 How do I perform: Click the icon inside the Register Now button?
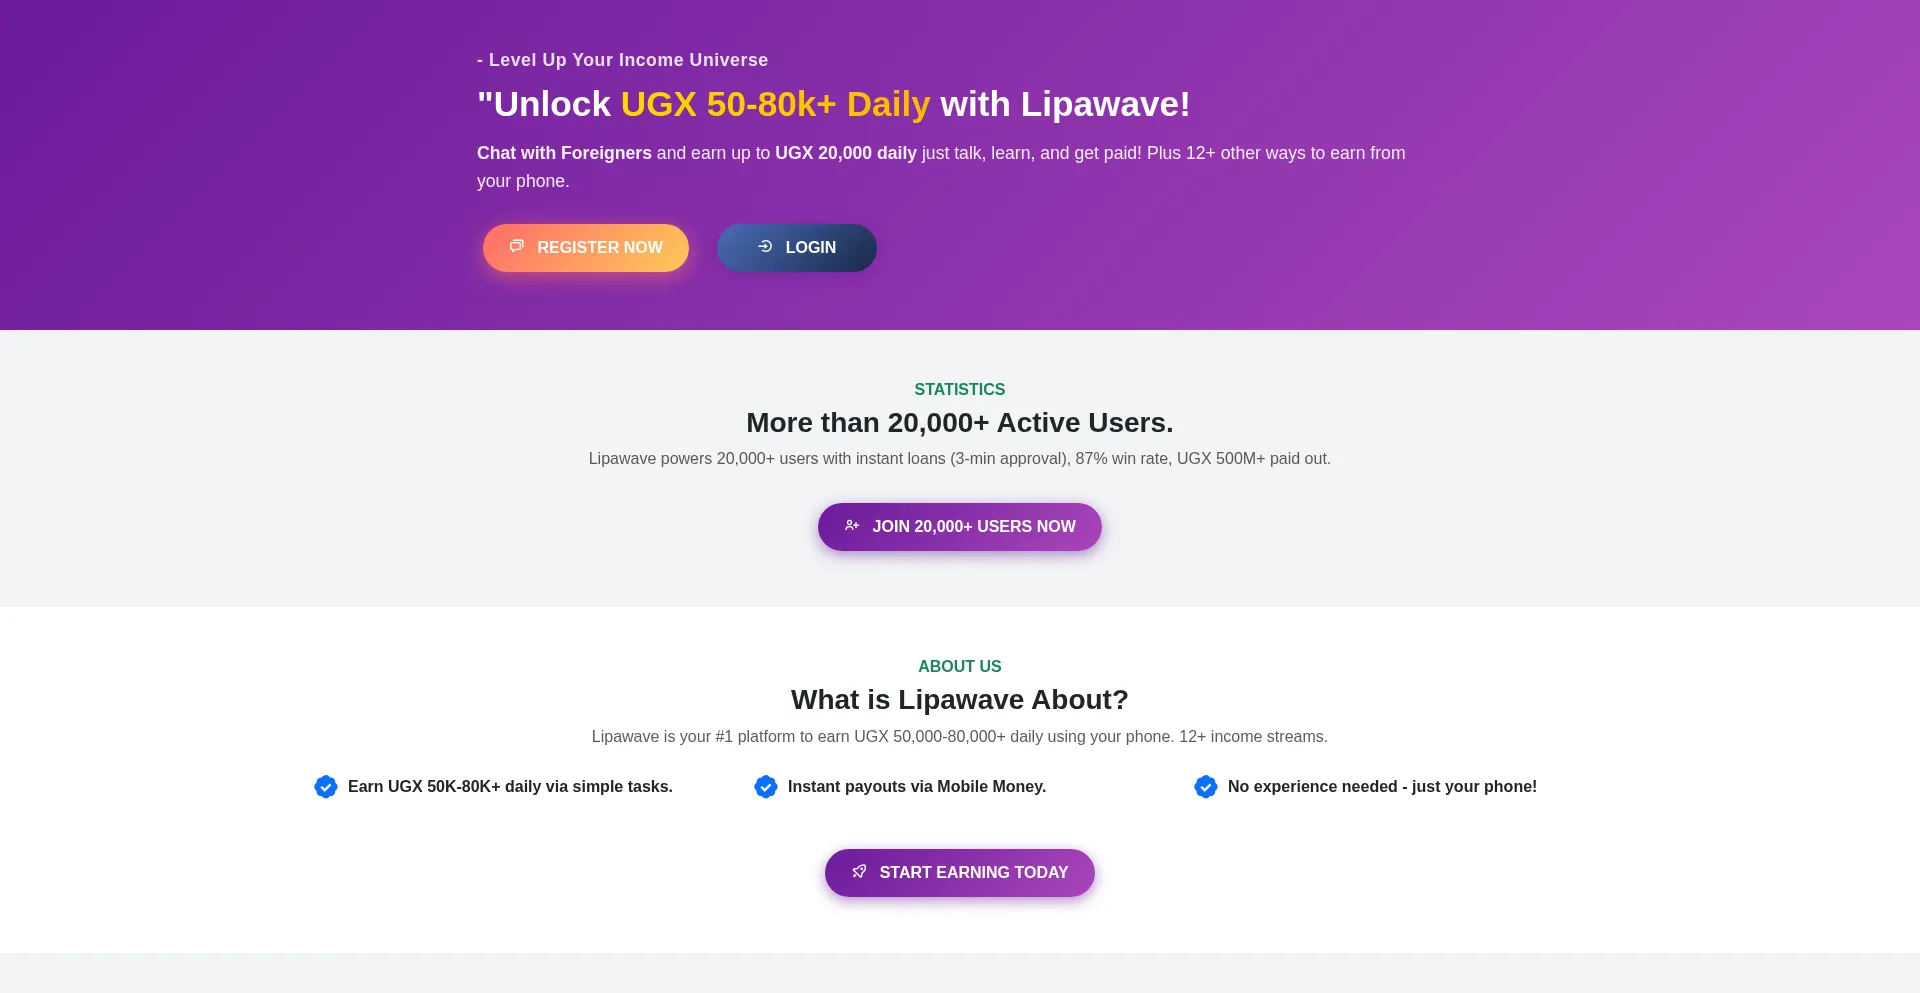516,246
